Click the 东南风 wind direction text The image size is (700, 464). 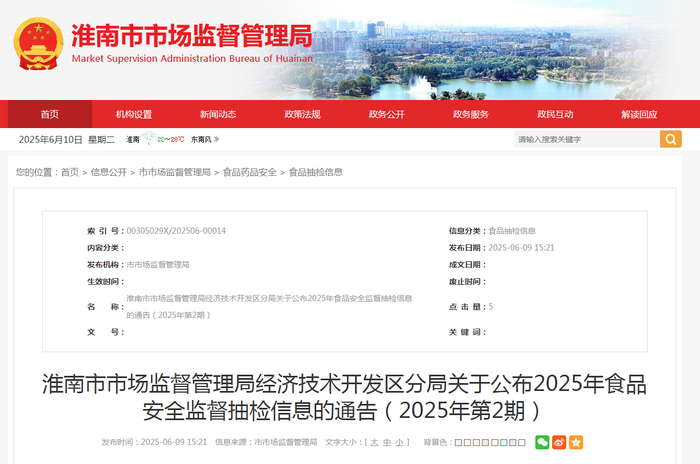(201, 139)
